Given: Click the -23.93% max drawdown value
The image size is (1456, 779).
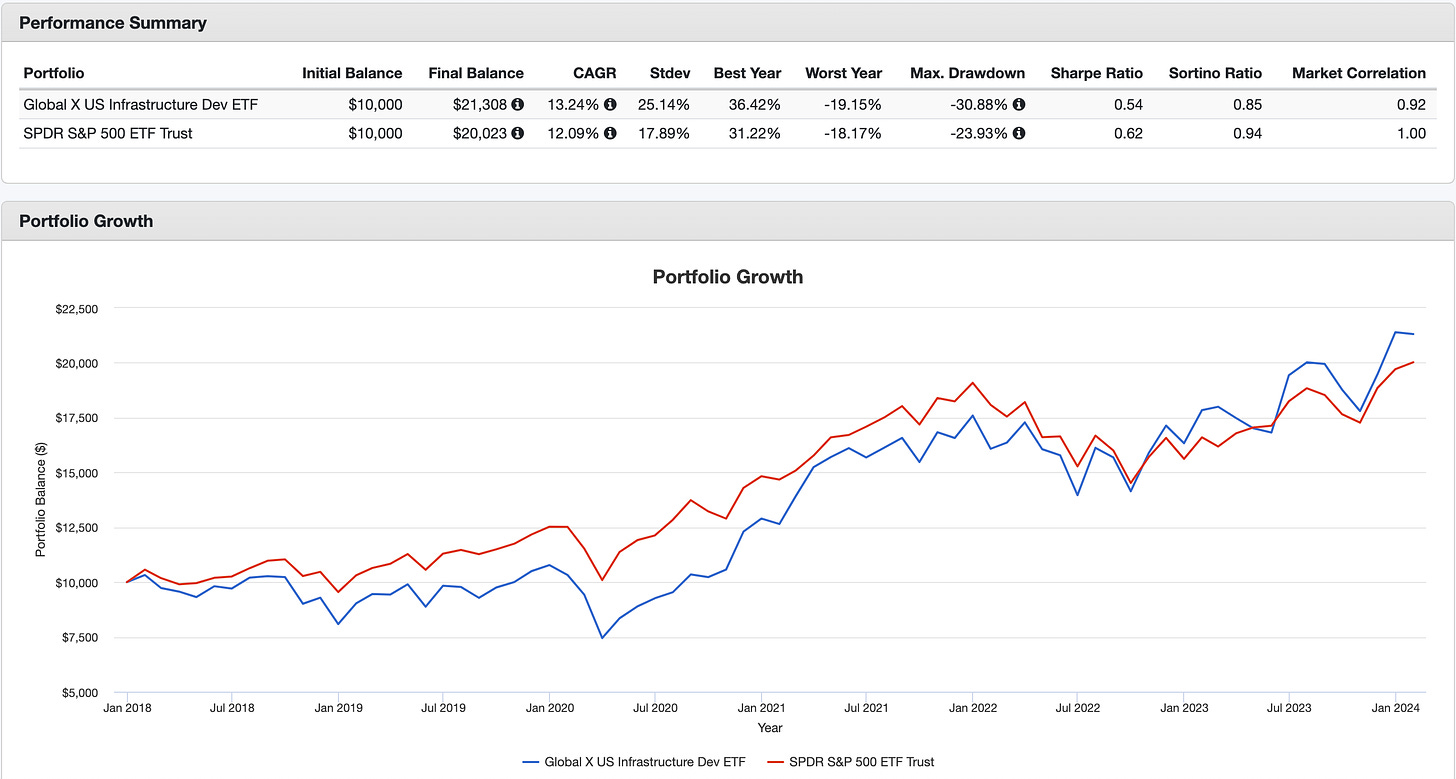Looking at the screenshot, I should (x=980, y=133).
